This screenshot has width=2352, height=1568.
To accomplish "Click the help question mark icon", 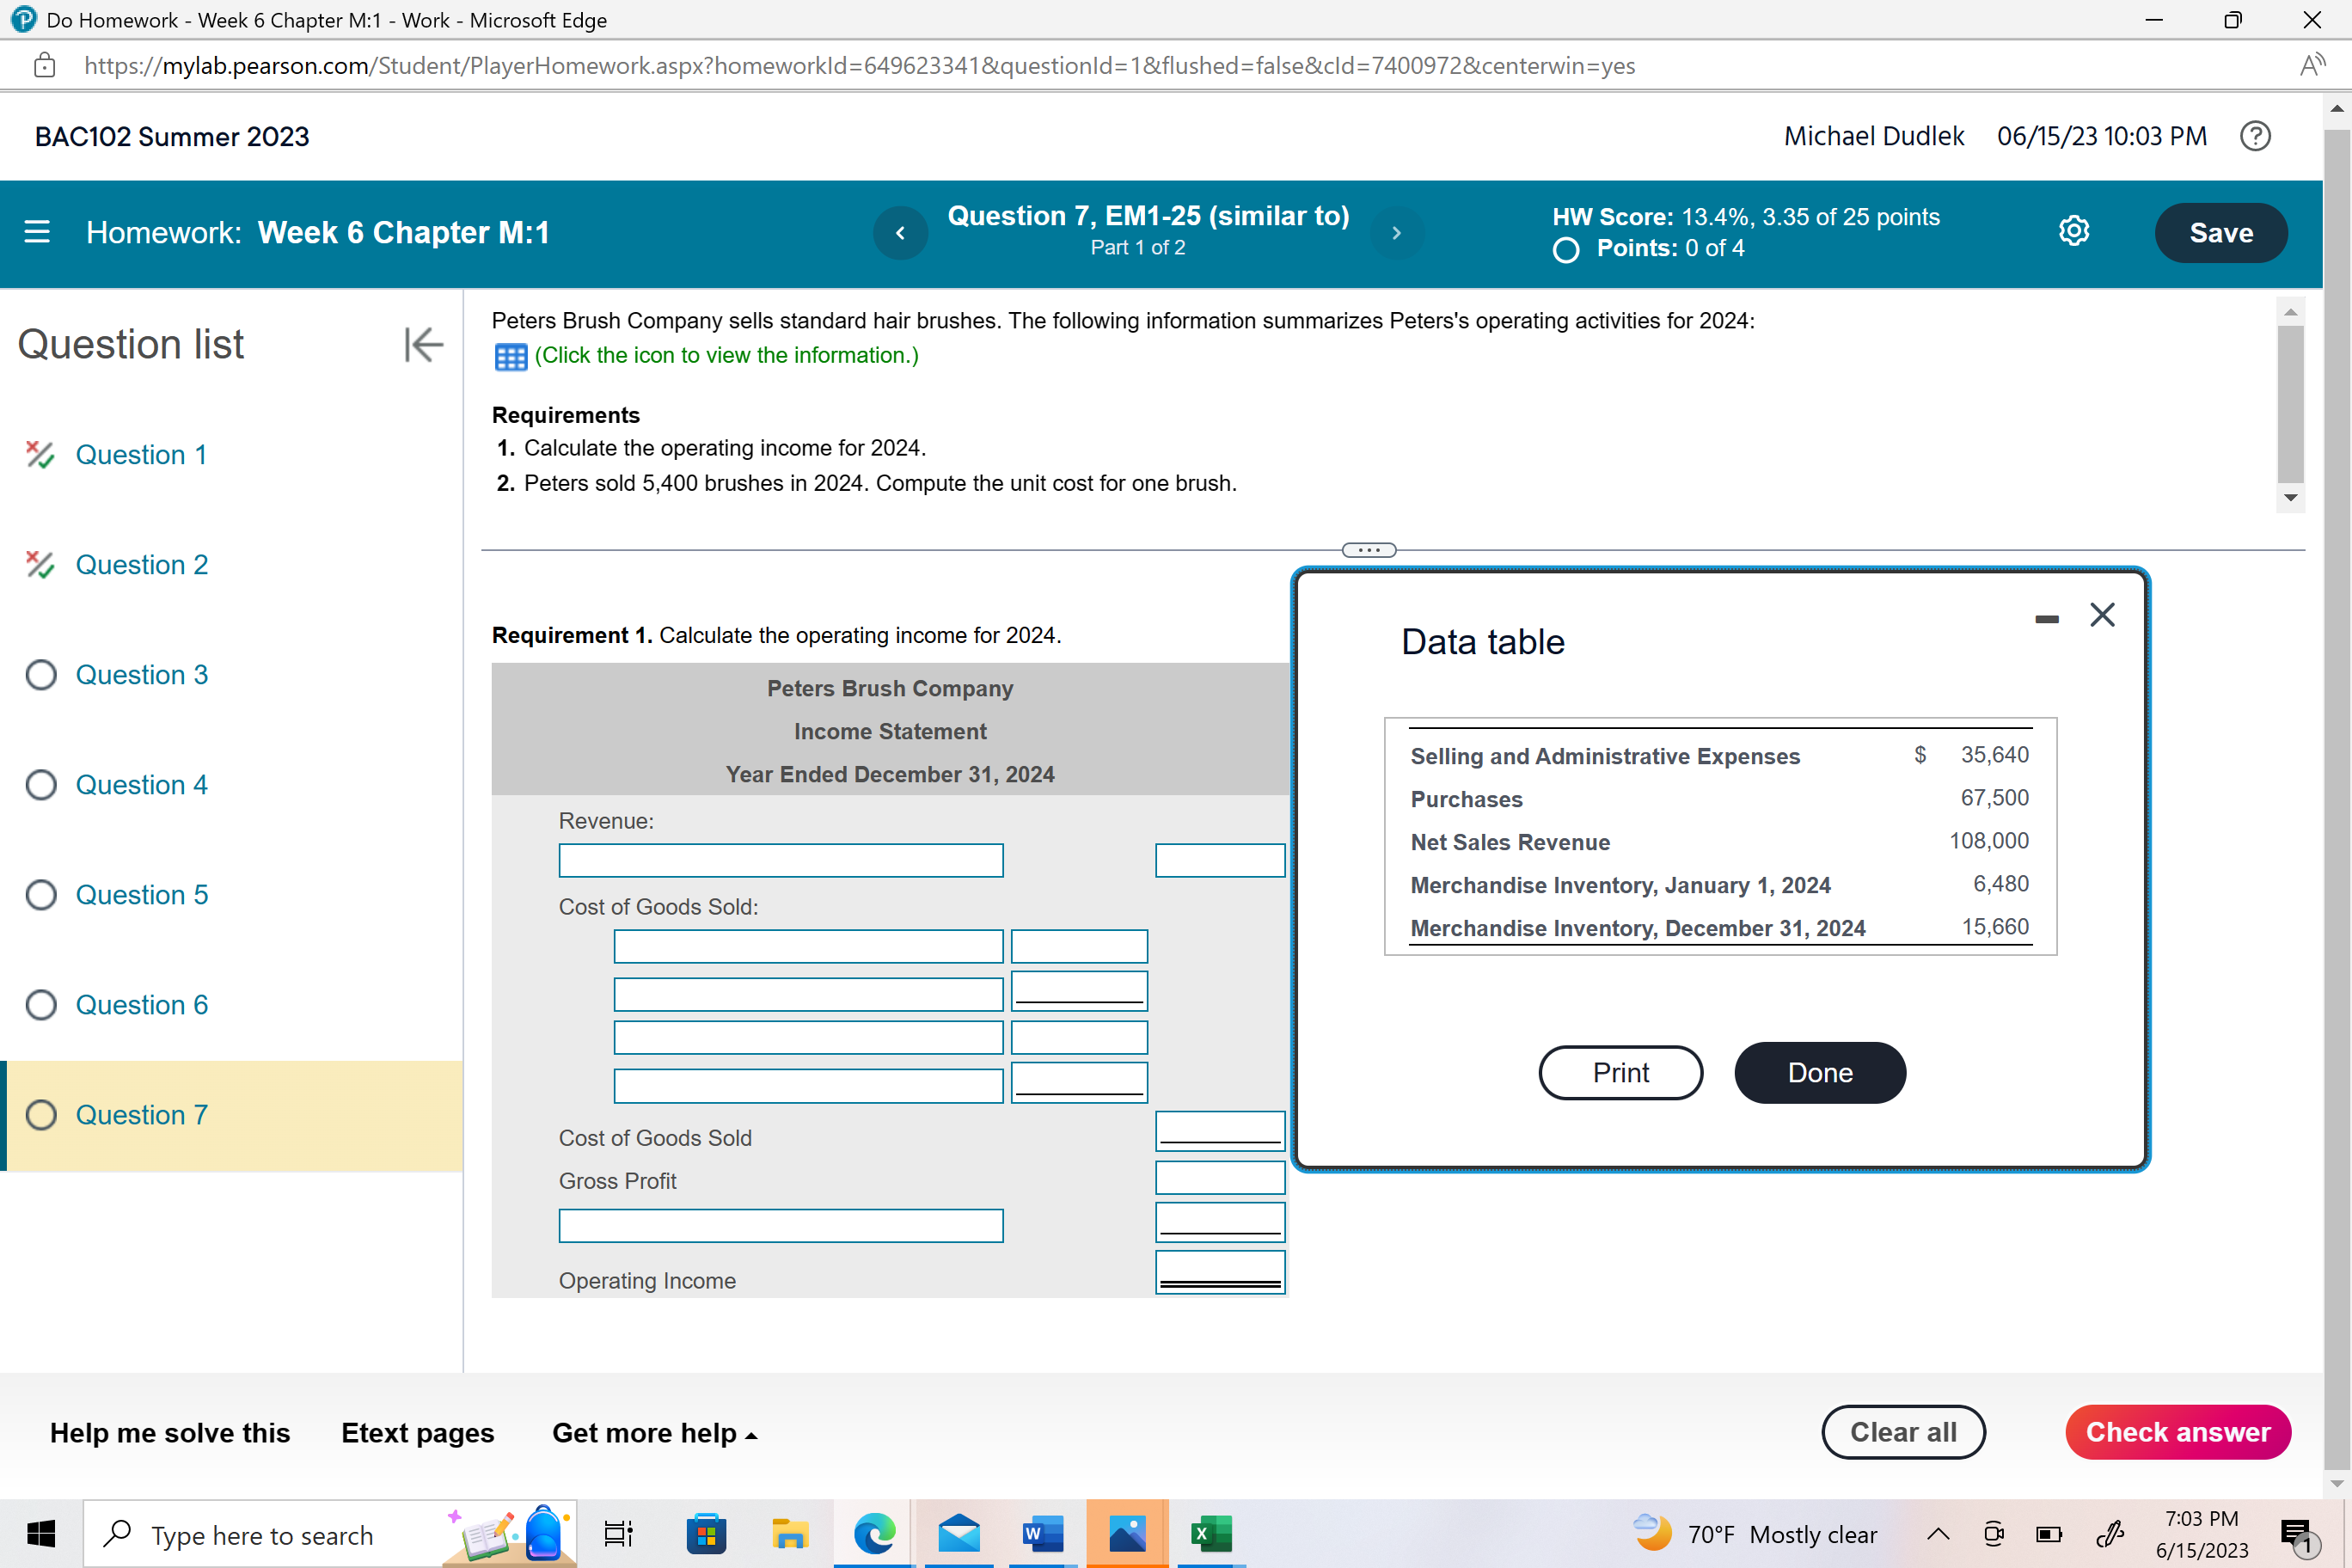I will click(x=2254, y=136).
